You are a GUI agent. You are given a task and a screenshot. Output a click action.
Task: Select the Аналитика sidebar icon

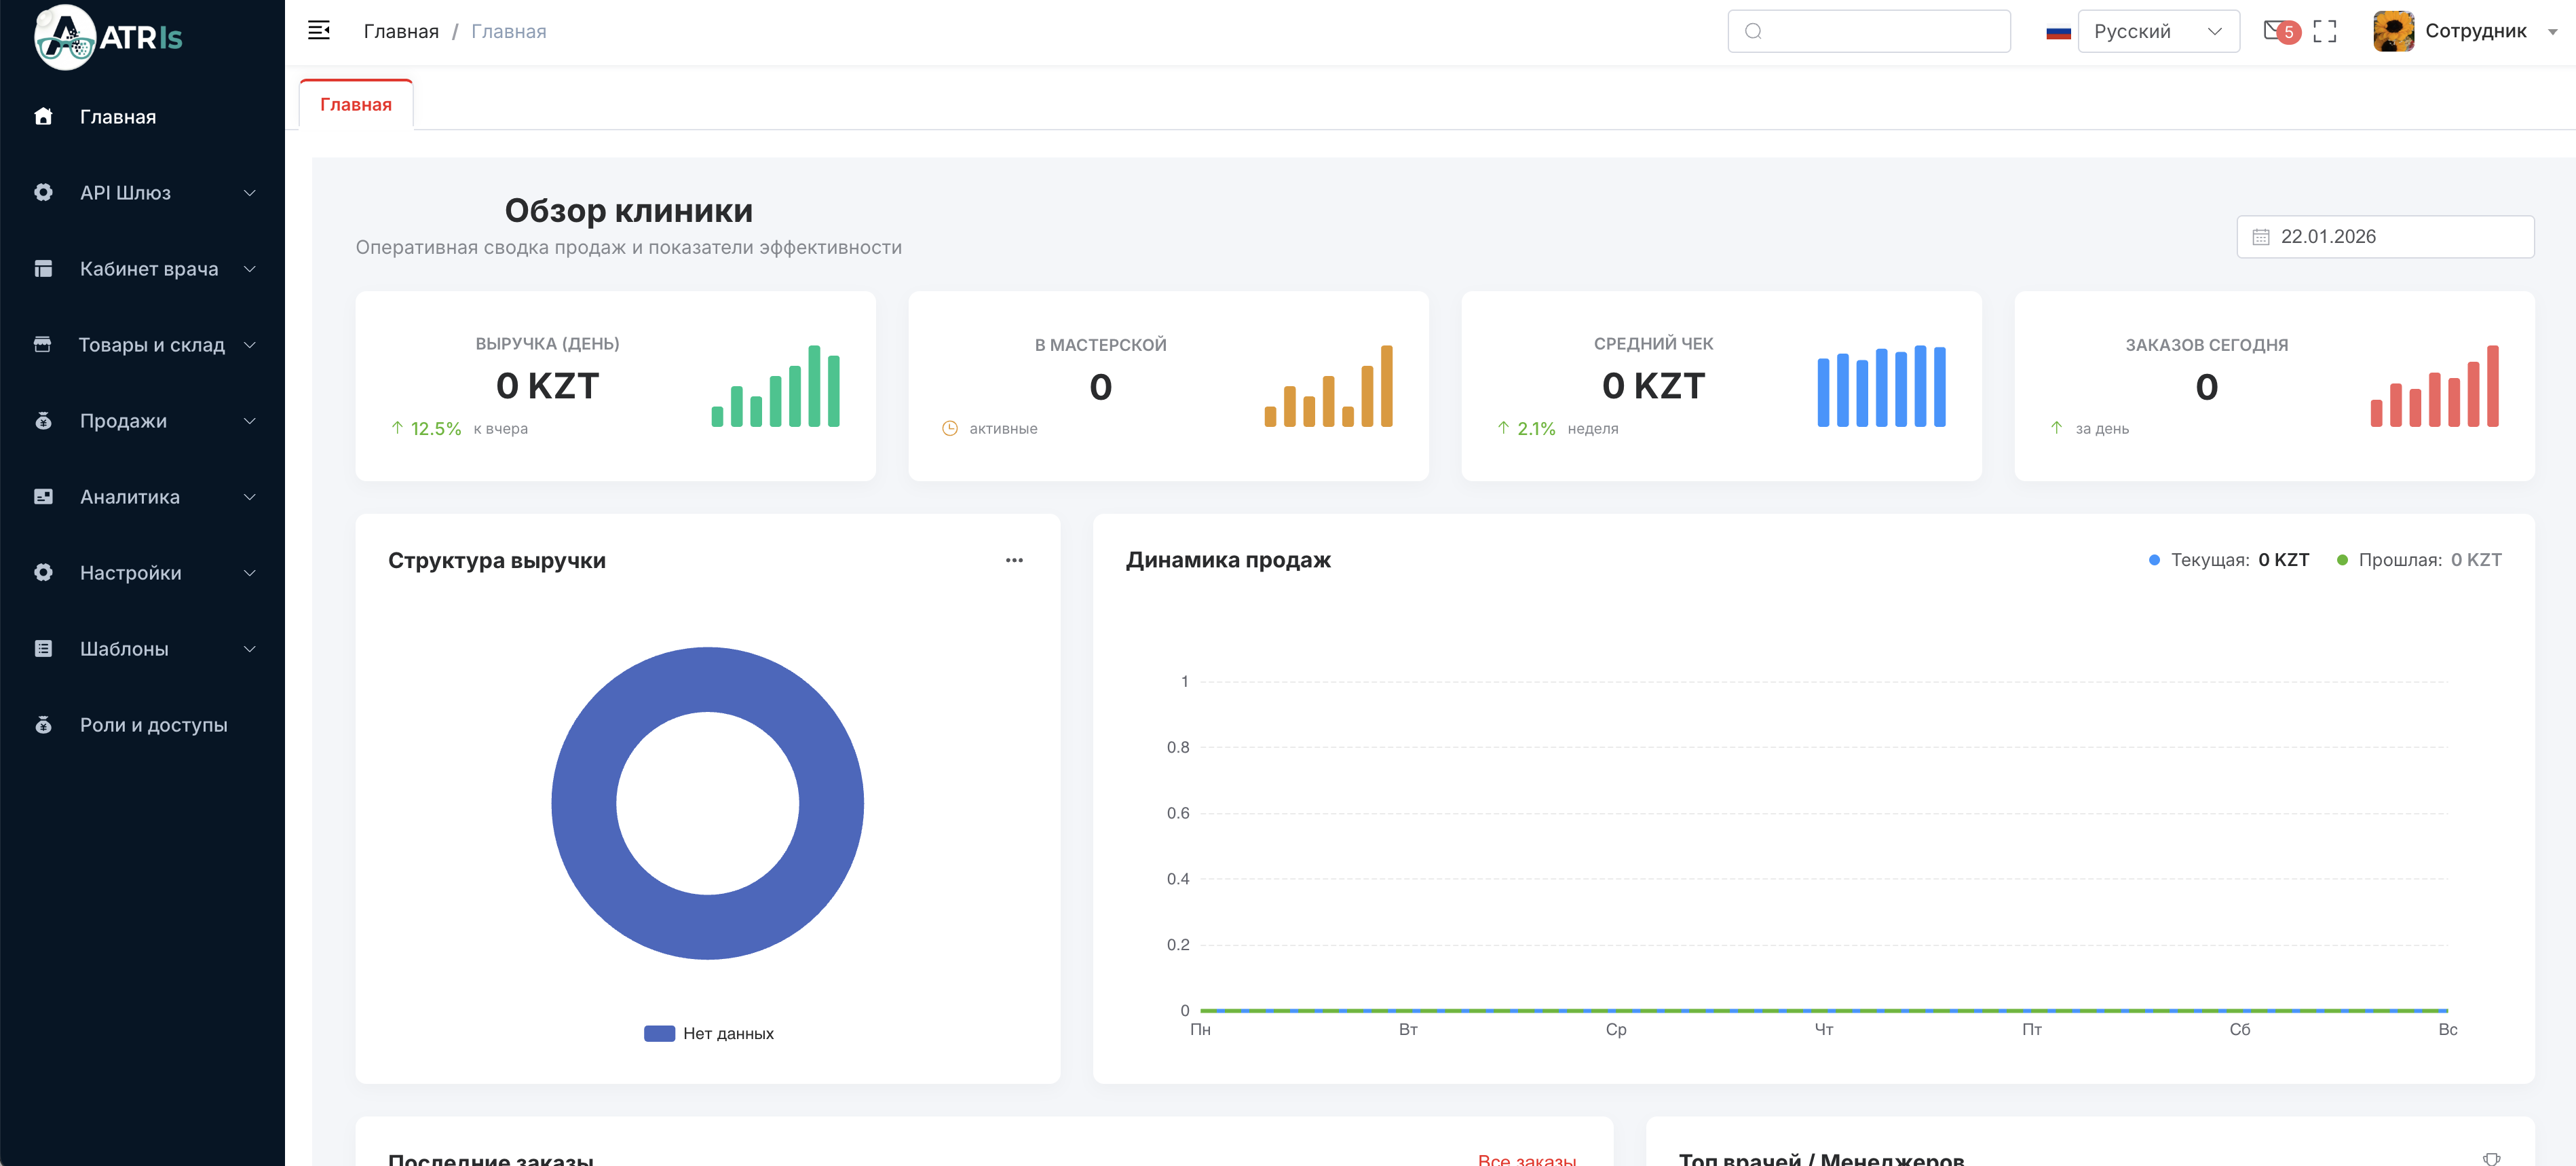click(x=42, y=496)
